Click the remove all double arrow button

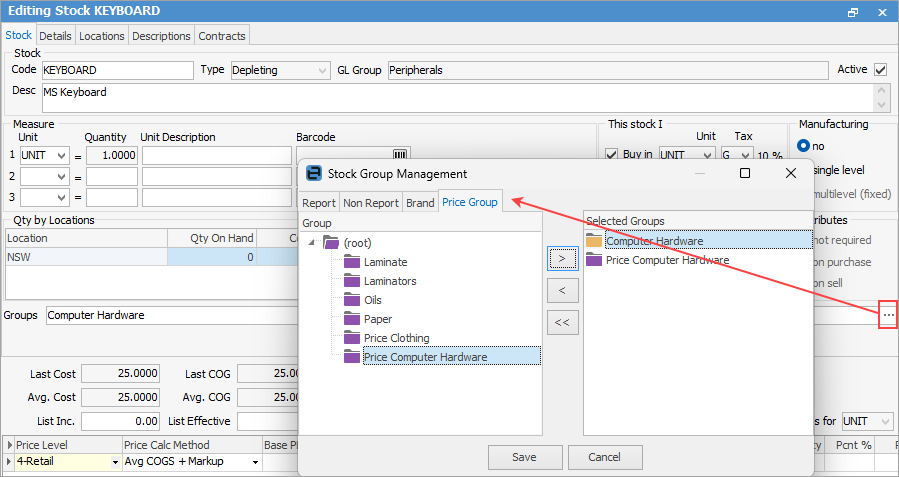(x=562, y=322)
